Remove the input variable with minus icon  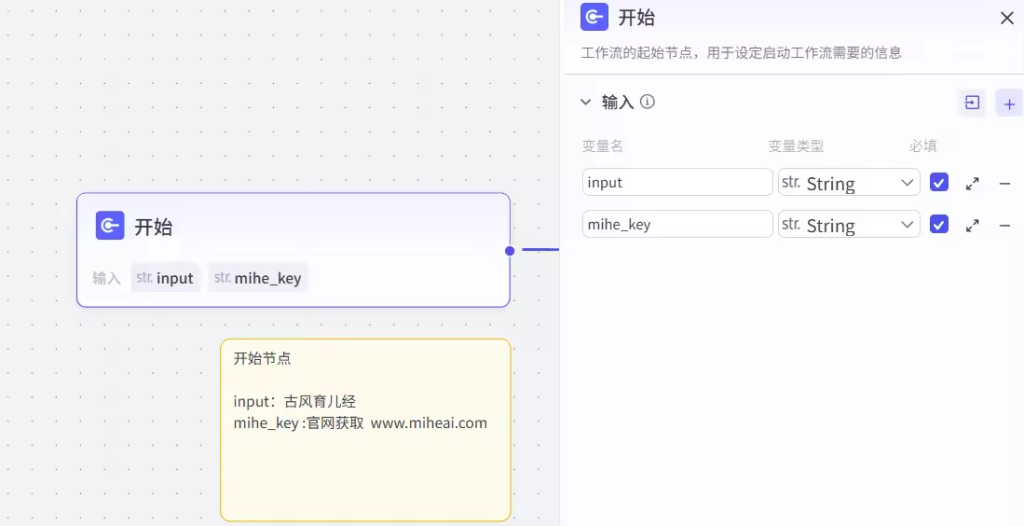[x=1005, y=183]
